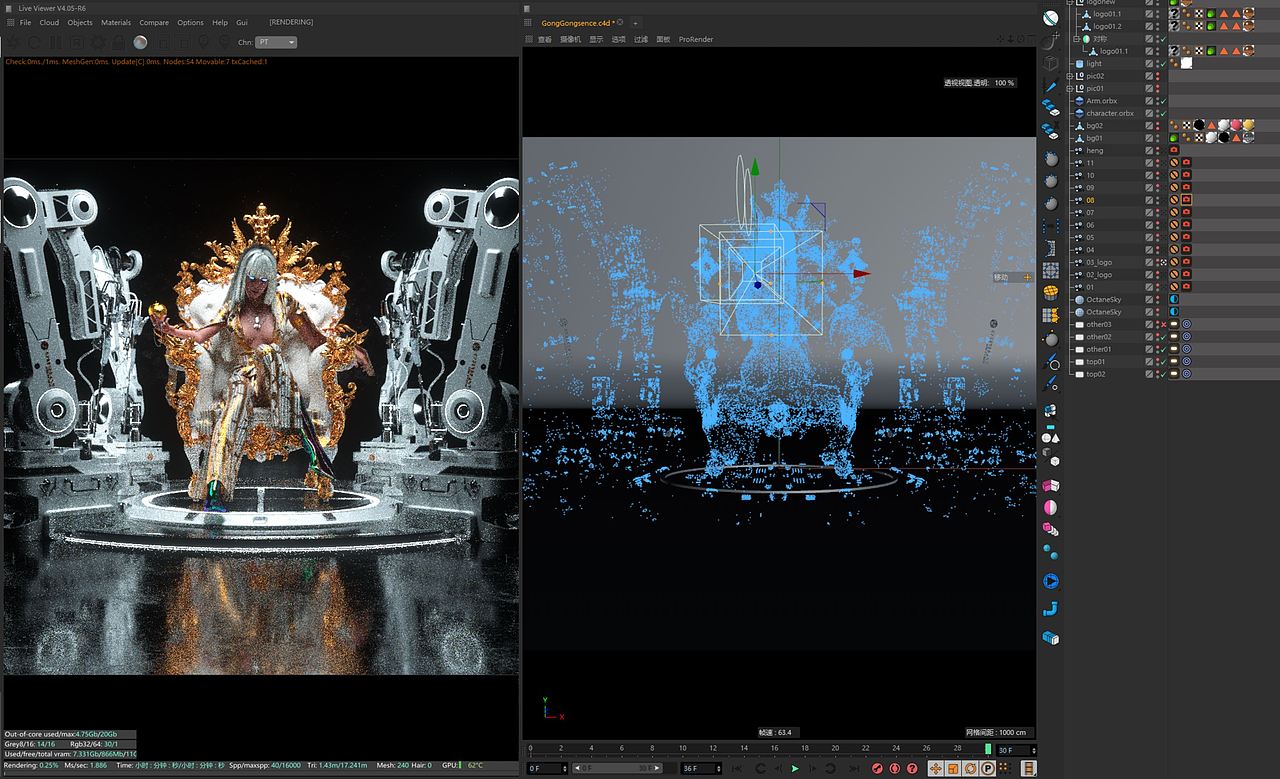
Task: Click the blue circular play icon in toolbar
Action: [1051, 581]
